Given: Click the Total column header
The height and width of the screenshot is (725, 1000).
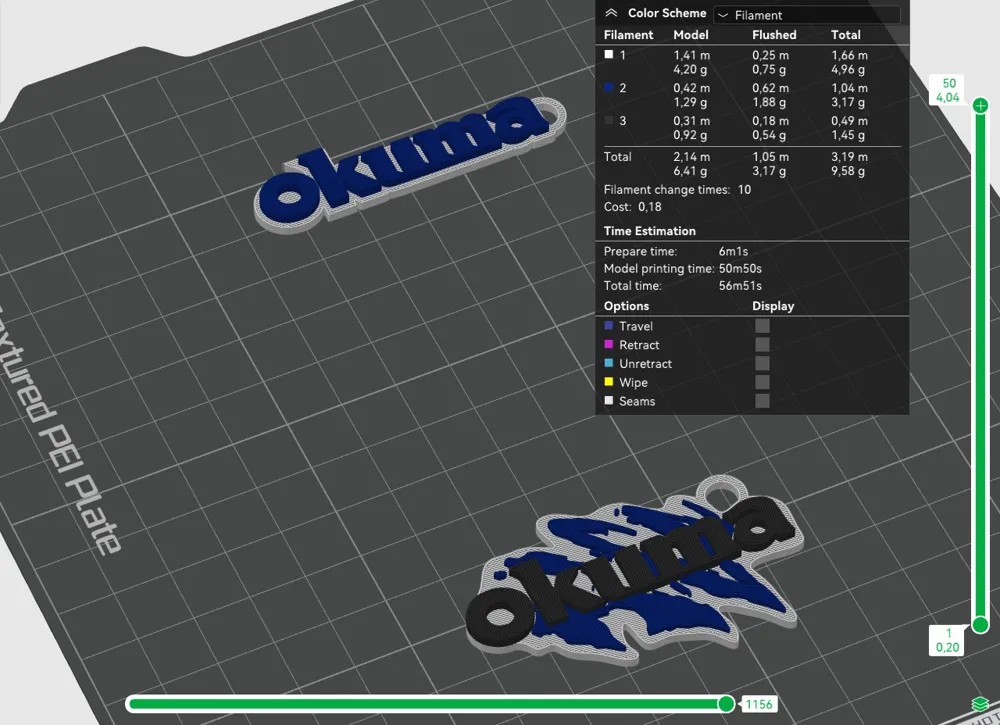Looking at the screenshot, I should coord(846,35).
